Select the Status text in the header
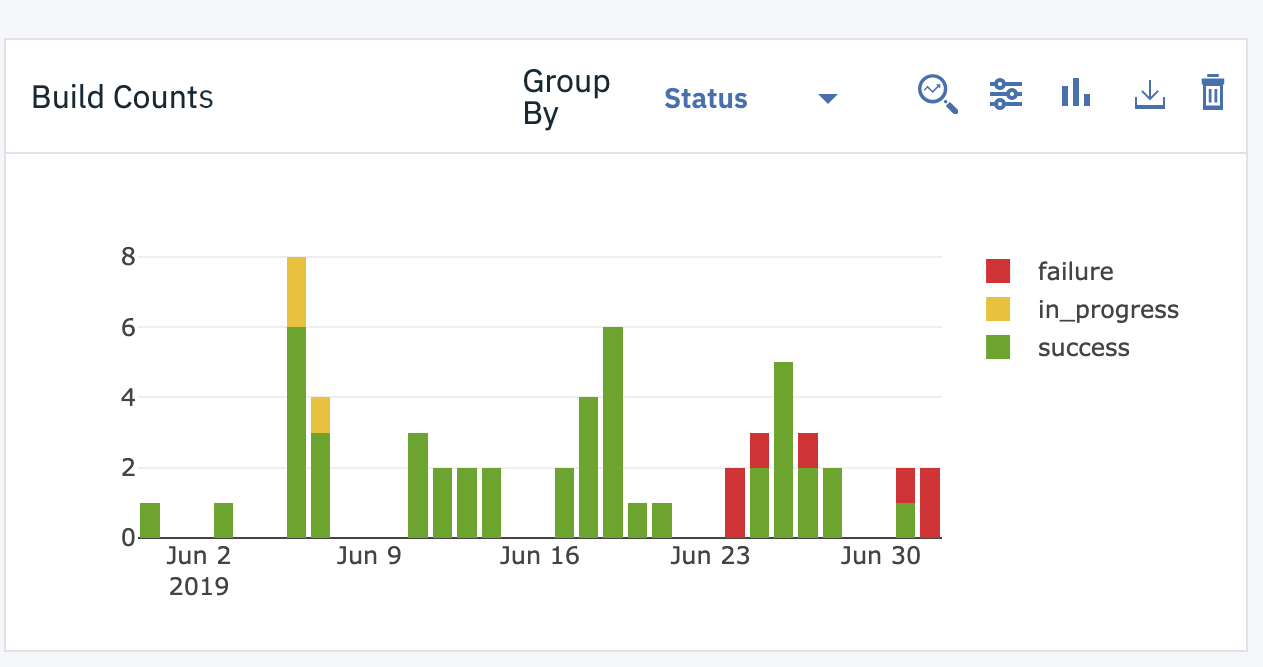 point(706,98)
